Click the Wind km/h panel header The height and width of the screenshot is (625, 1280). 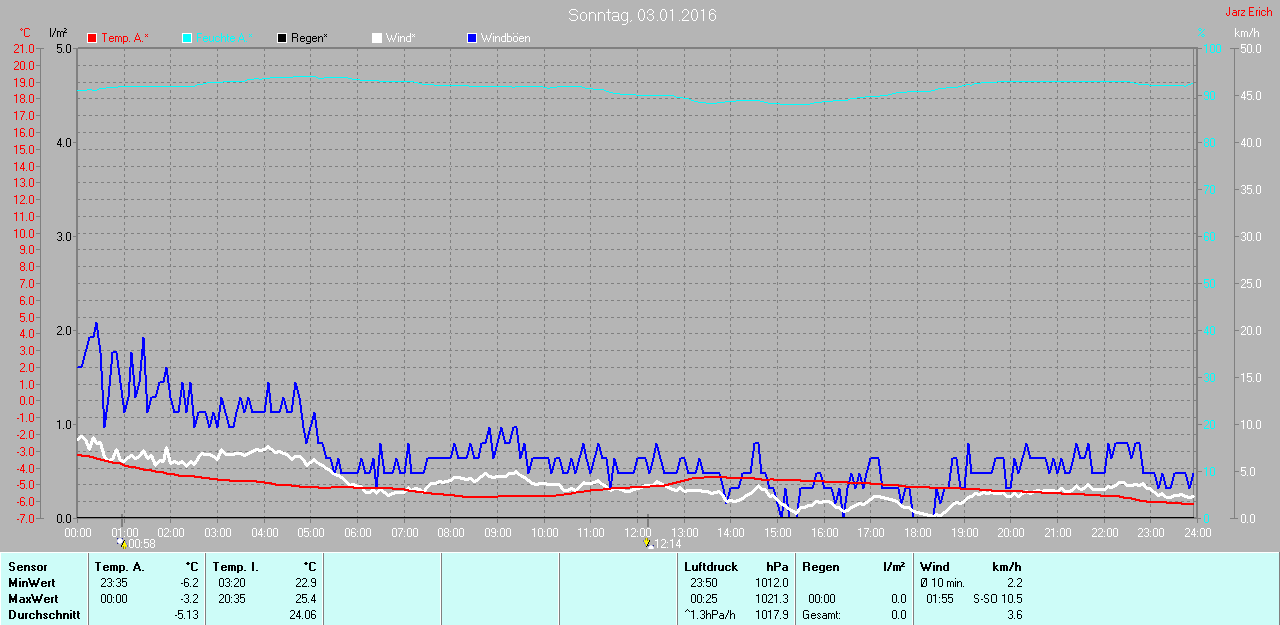point(970,567)
